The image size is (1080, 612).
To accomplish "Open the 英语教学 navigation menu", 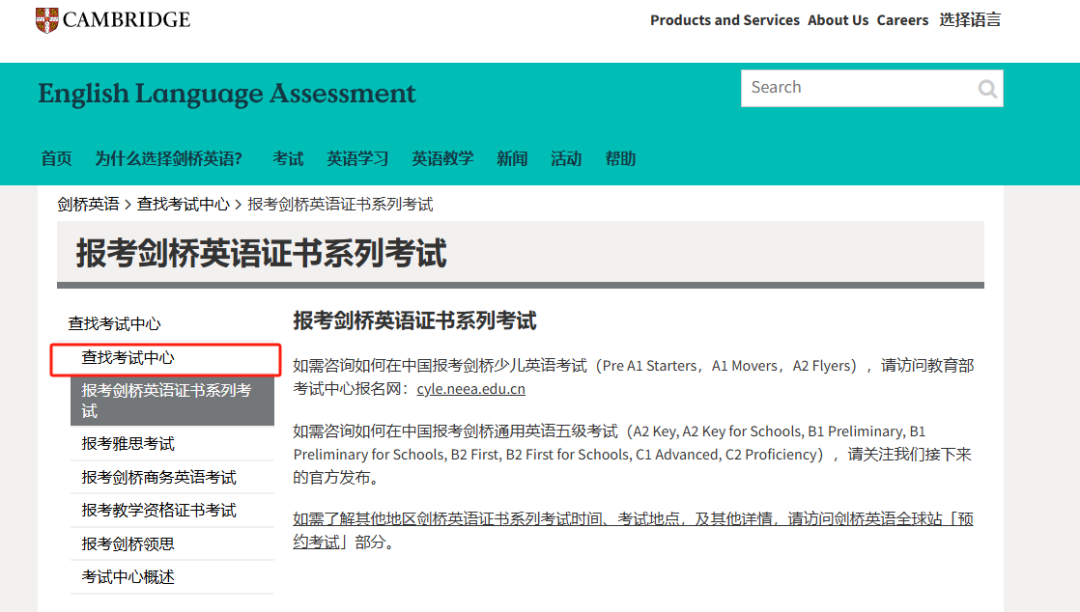I will click(x=442, y=159).
